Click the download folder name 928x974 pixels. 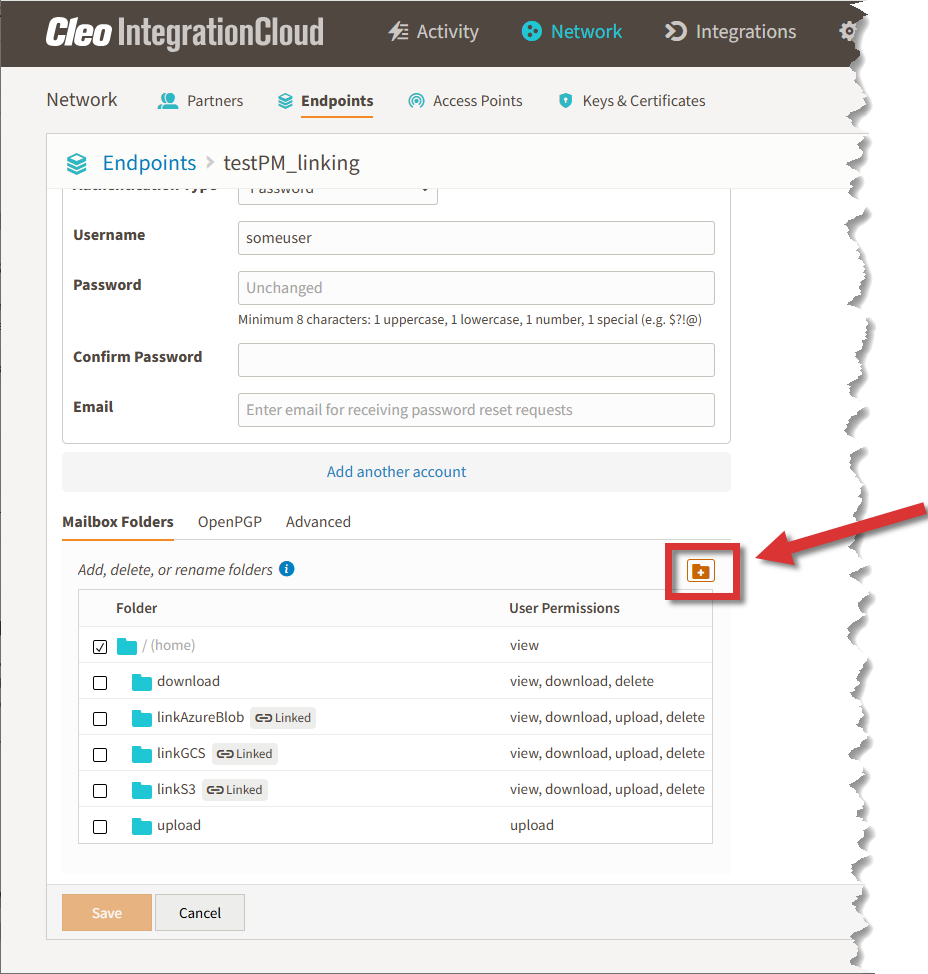click(188, 681)
